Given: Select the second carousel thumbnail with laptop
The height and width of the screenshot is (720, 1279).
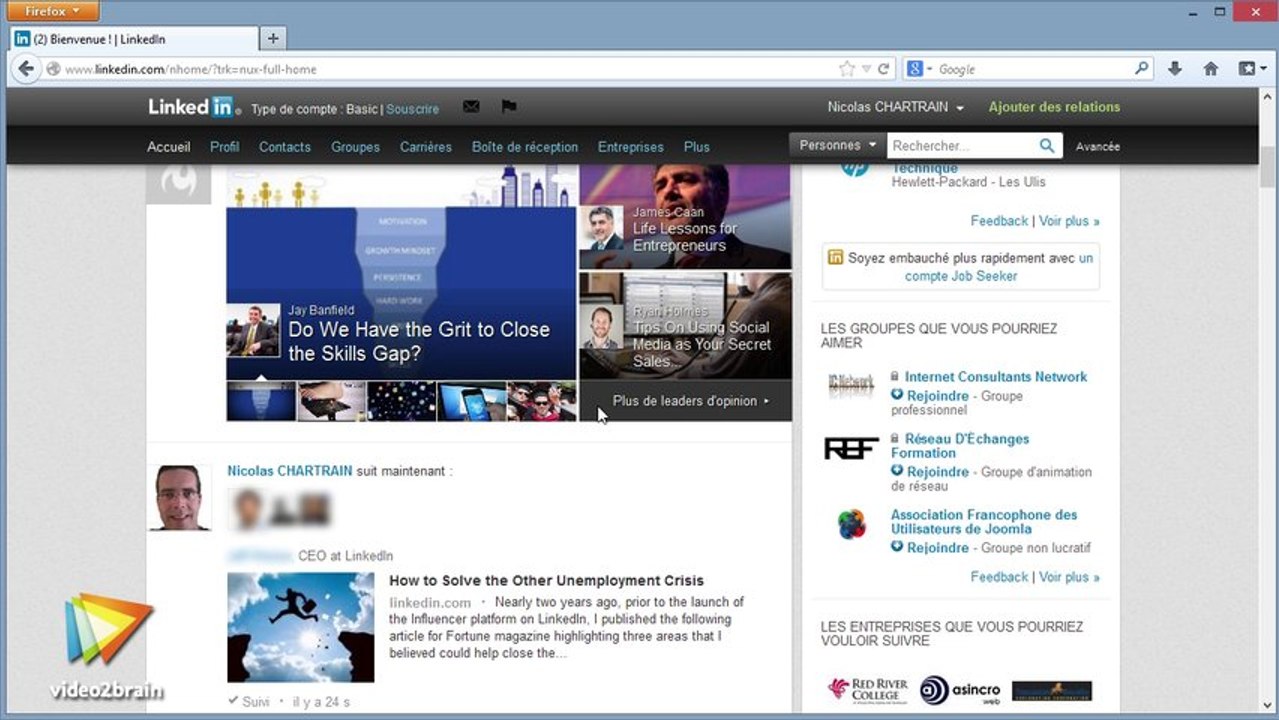Looking at the screenshot, I should [x=332, y=401].
